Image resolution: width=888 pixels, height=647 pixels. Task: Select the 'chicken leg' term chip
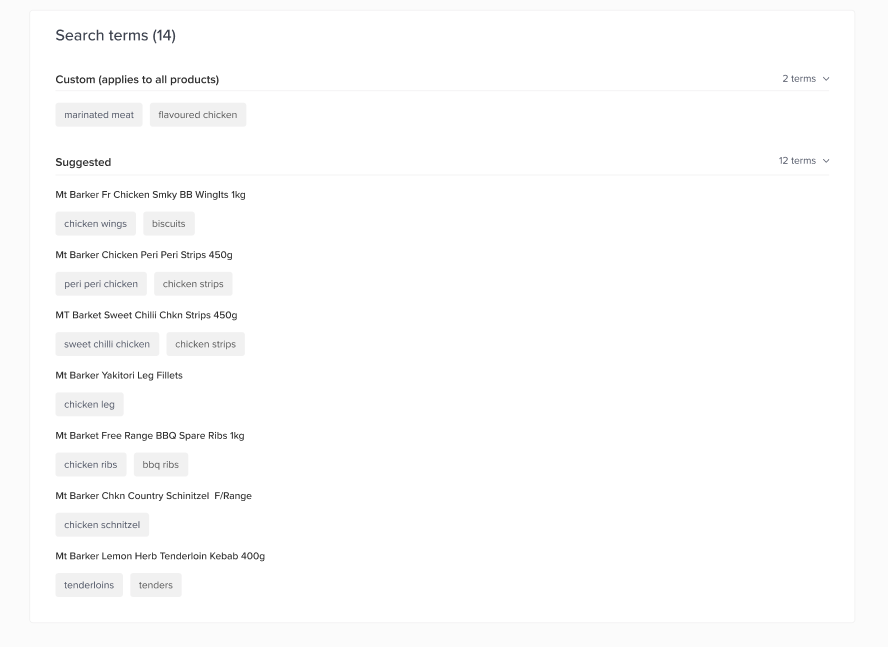[x=89, y=405]
